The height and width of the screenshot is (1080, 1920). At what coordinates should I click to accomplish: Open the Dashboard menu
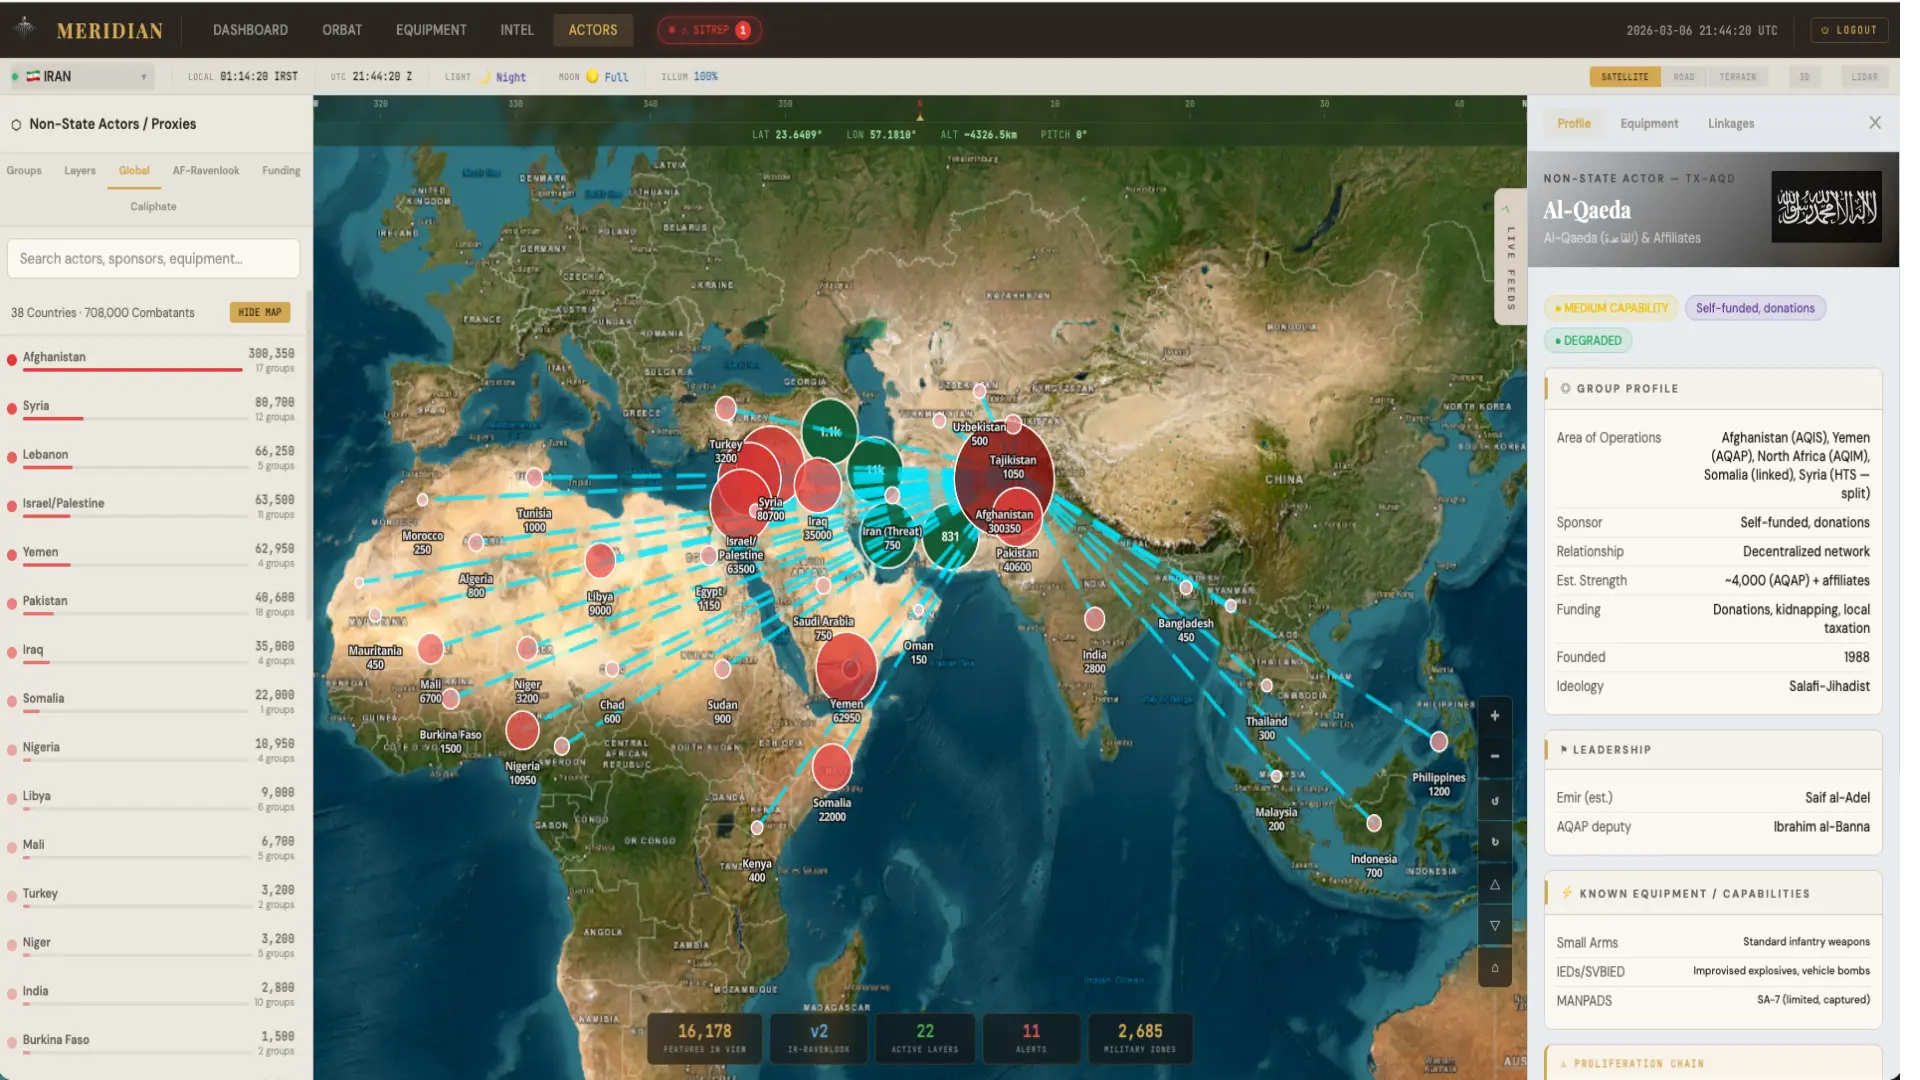click(250, 30)
